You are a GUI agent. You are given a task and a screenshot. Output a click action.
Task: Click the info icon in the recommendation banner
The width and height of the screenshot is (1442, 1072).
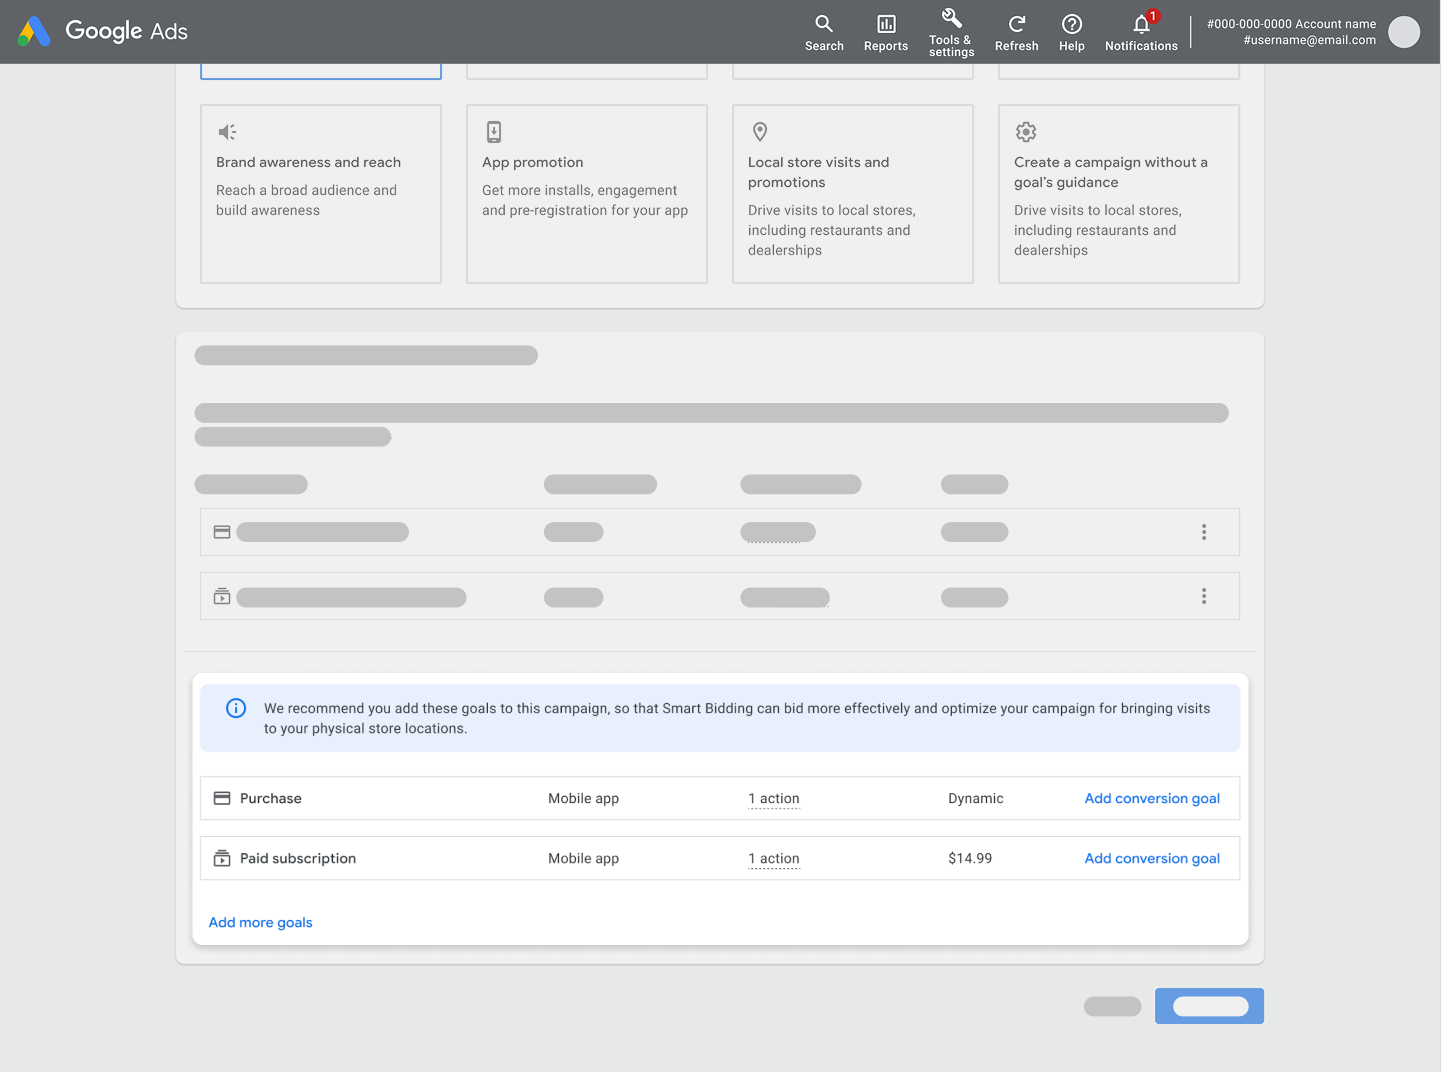(x=236, y=708)
